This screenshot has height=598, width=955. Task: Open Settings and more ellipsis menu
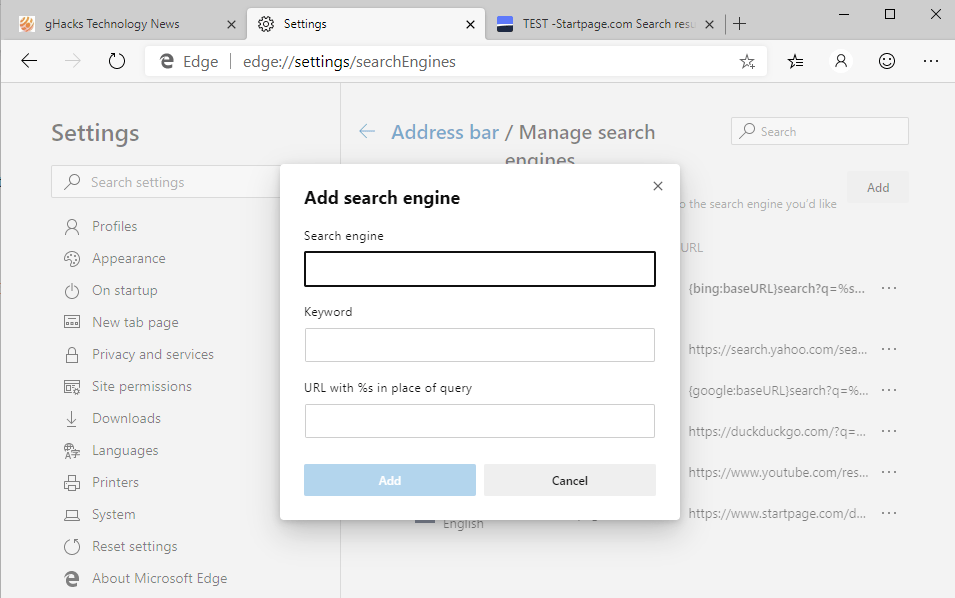point(931,61)
